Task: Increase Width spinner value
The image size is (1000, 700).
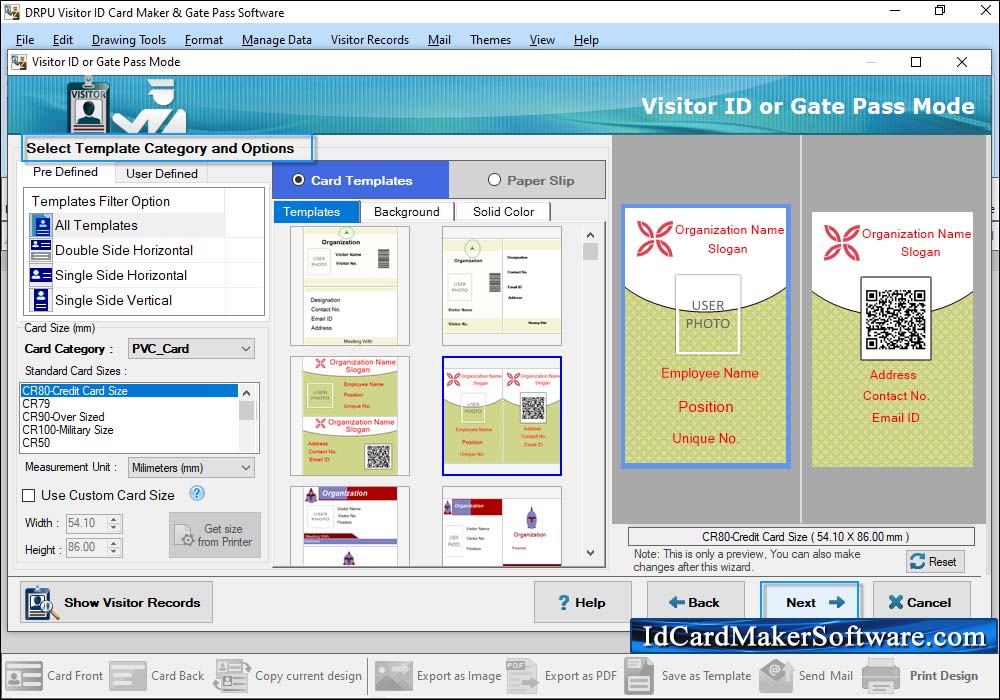Action: 114,520
